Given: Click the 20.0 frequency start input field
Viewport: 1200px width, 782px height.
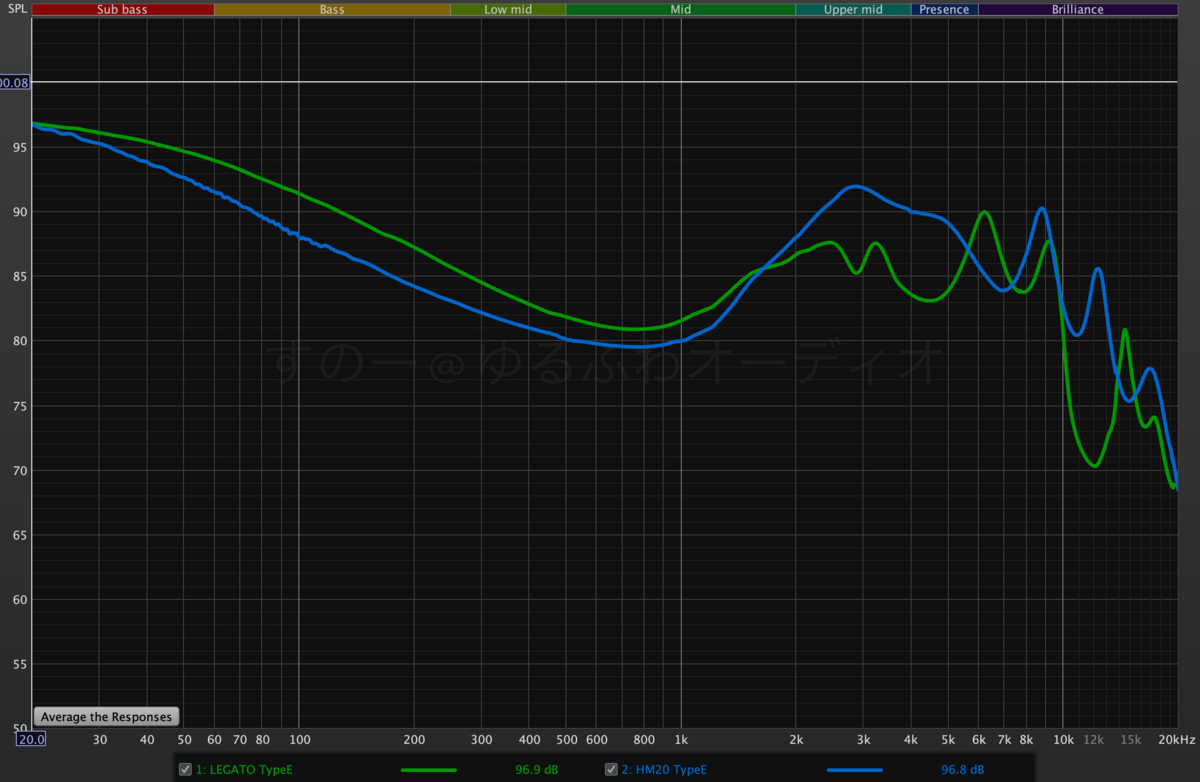Looking at the screenshot, I should [x=31, y=739].
